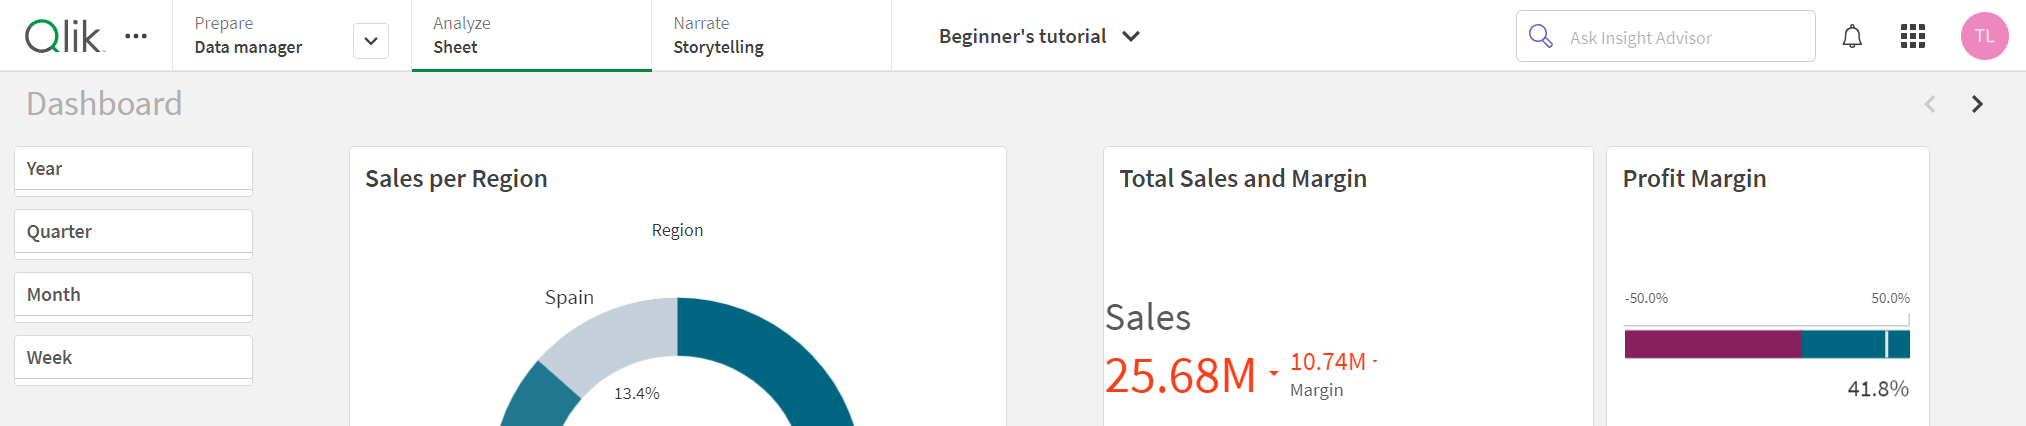Viewport: 2026px width, 426px height.
Task: Go to the next sheet arrow
Action: pos(1977,104)
